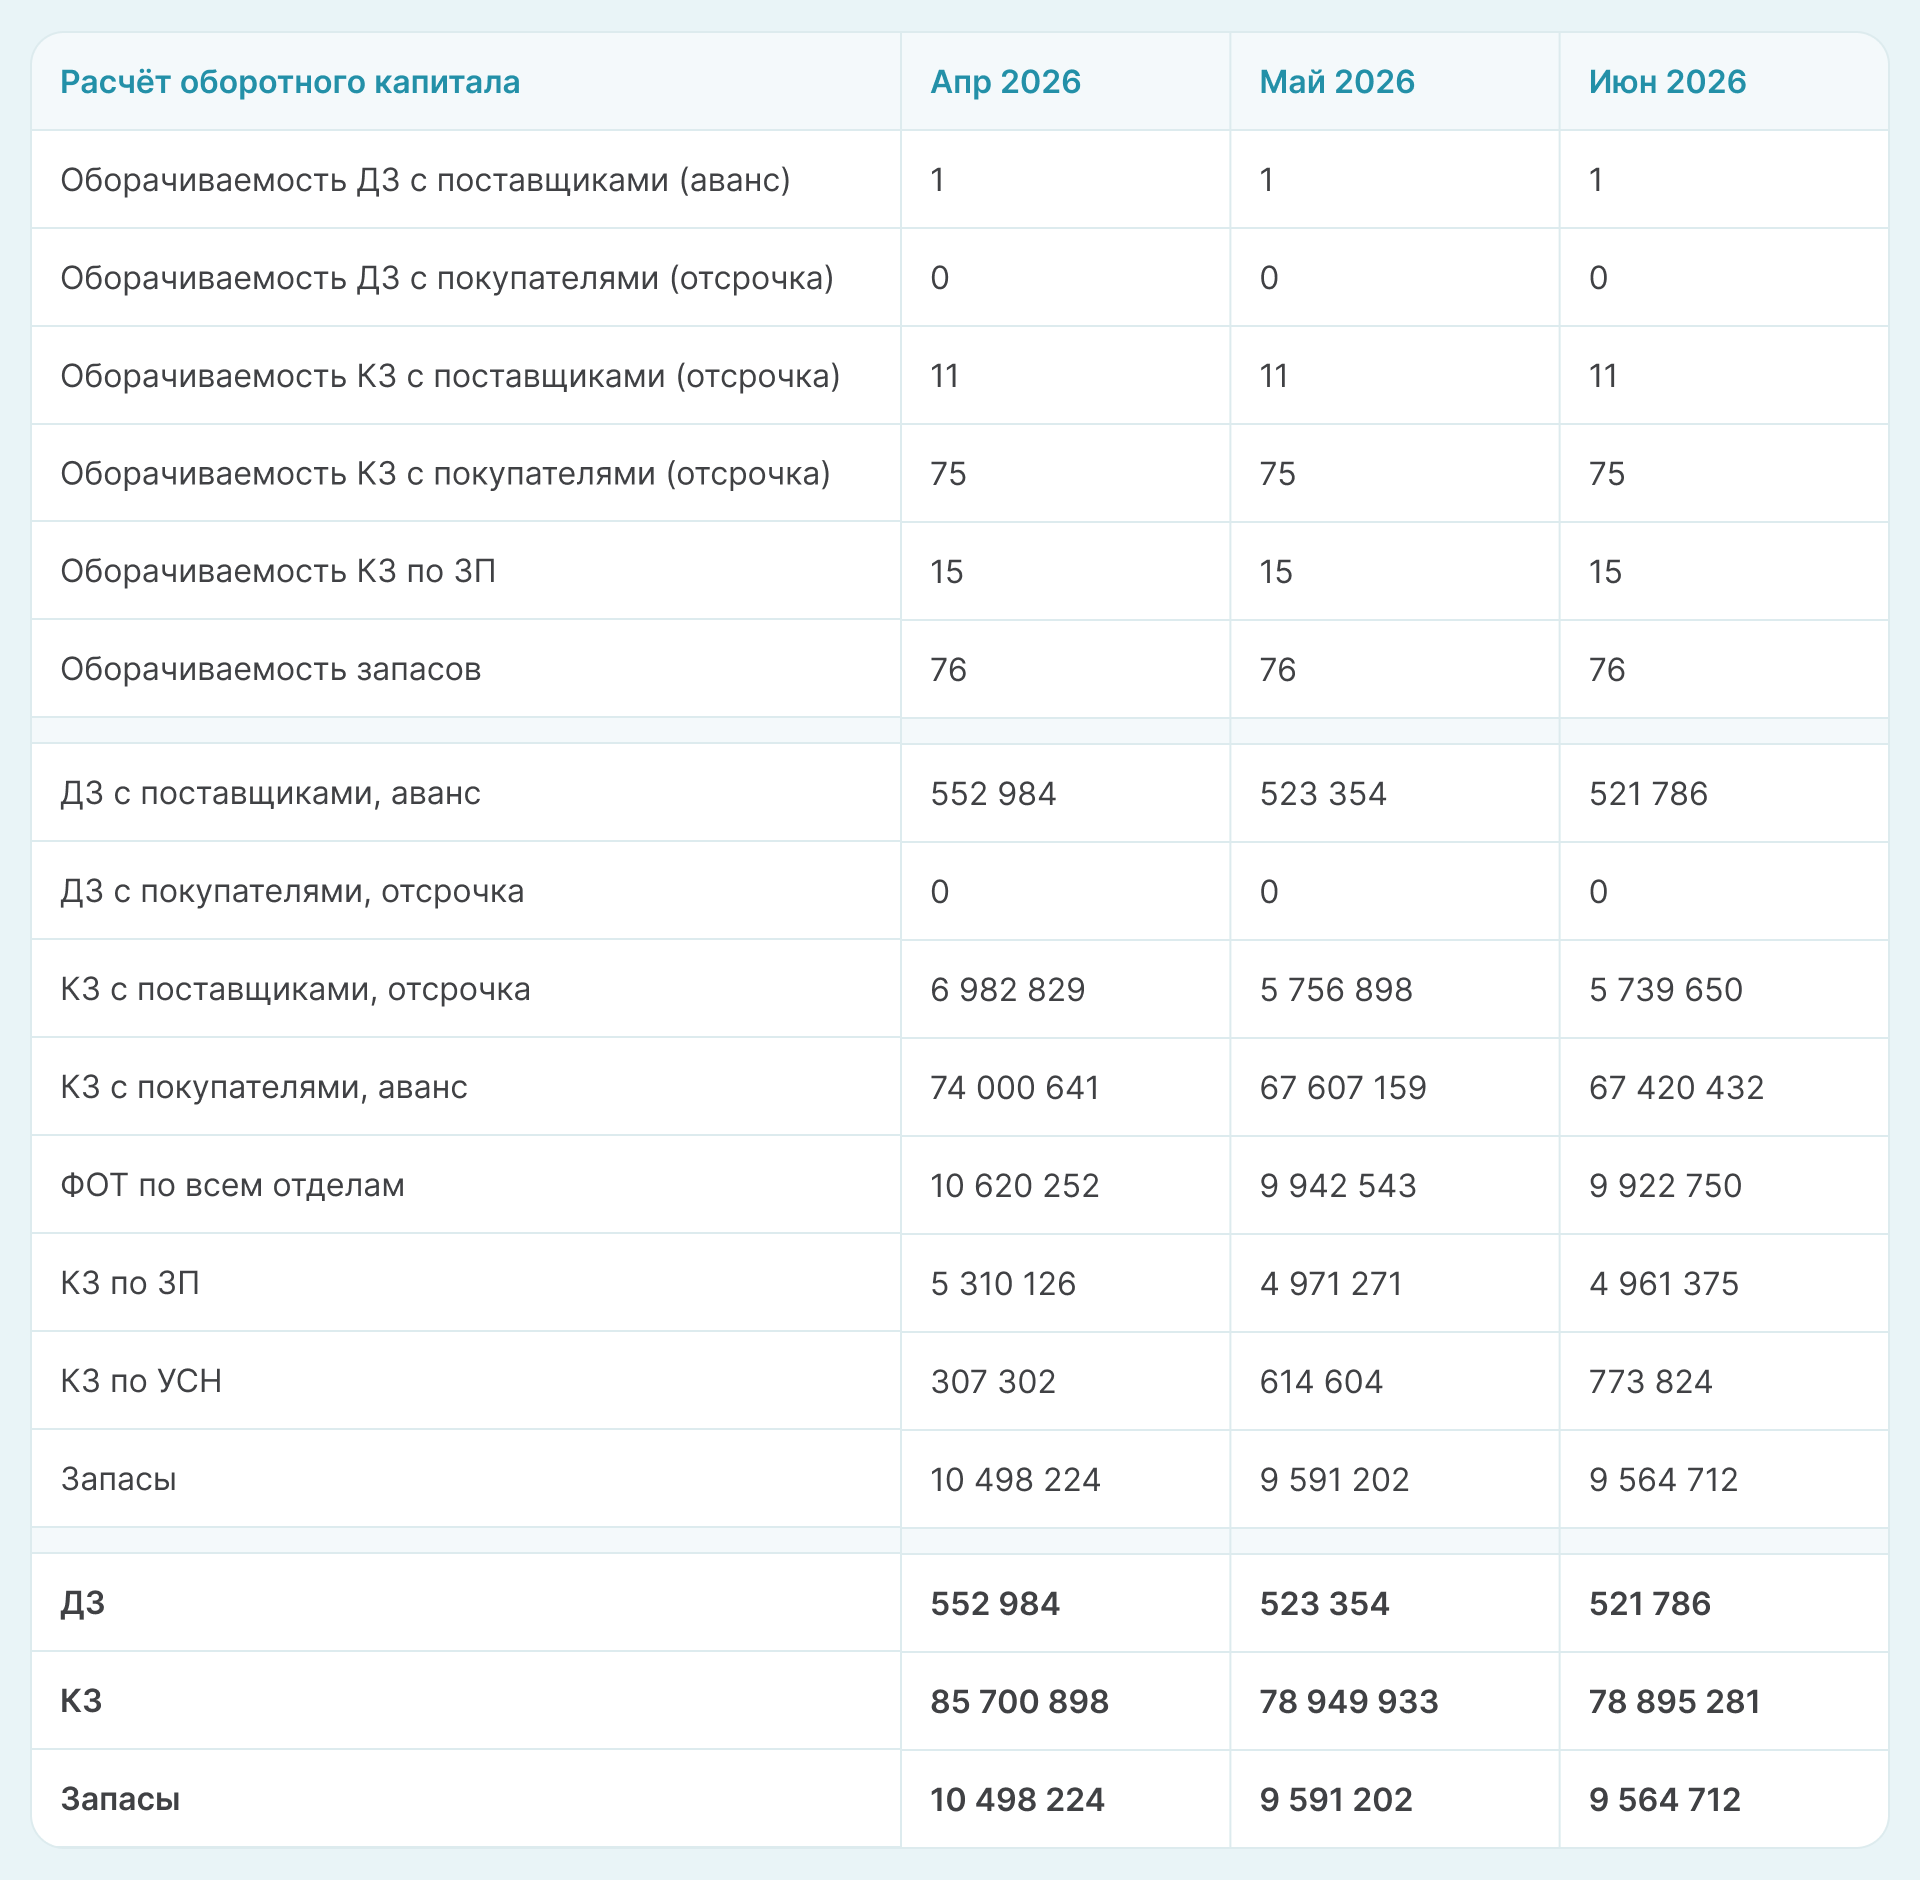Click the Расчёт оборотного капитала header

pos(290,82)
